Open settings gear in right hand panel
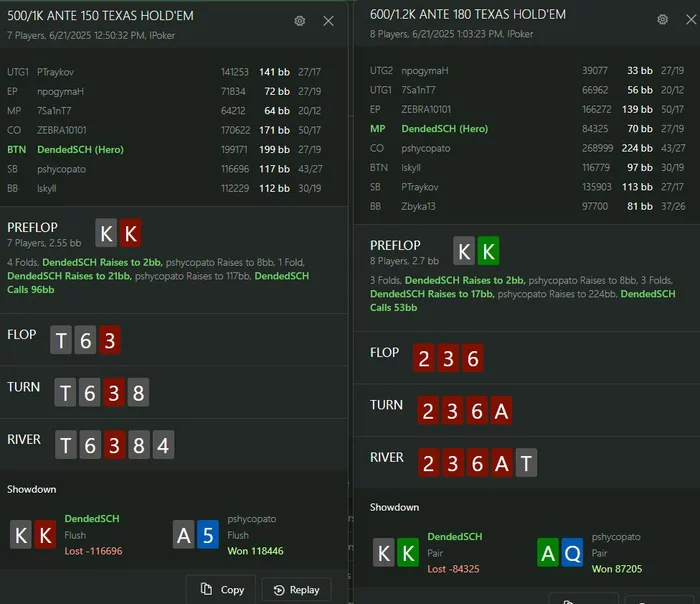700x604 pixels. pos(662,20)
